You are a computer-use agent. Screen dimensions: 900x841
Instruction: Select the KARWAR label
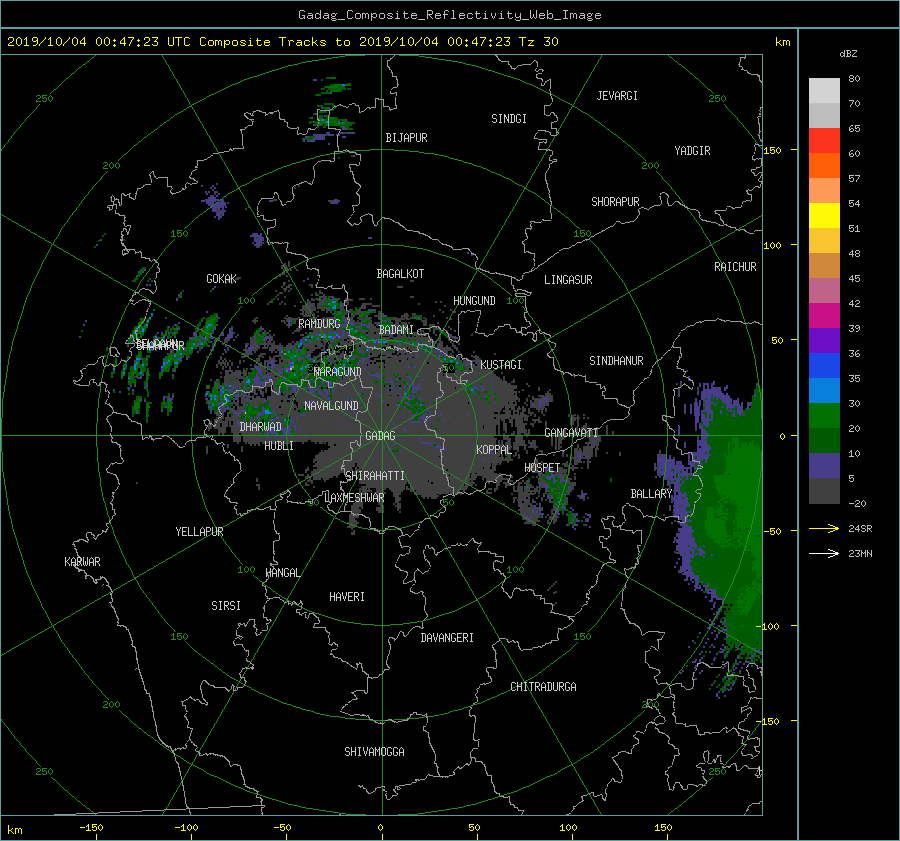tap(82, 562)
